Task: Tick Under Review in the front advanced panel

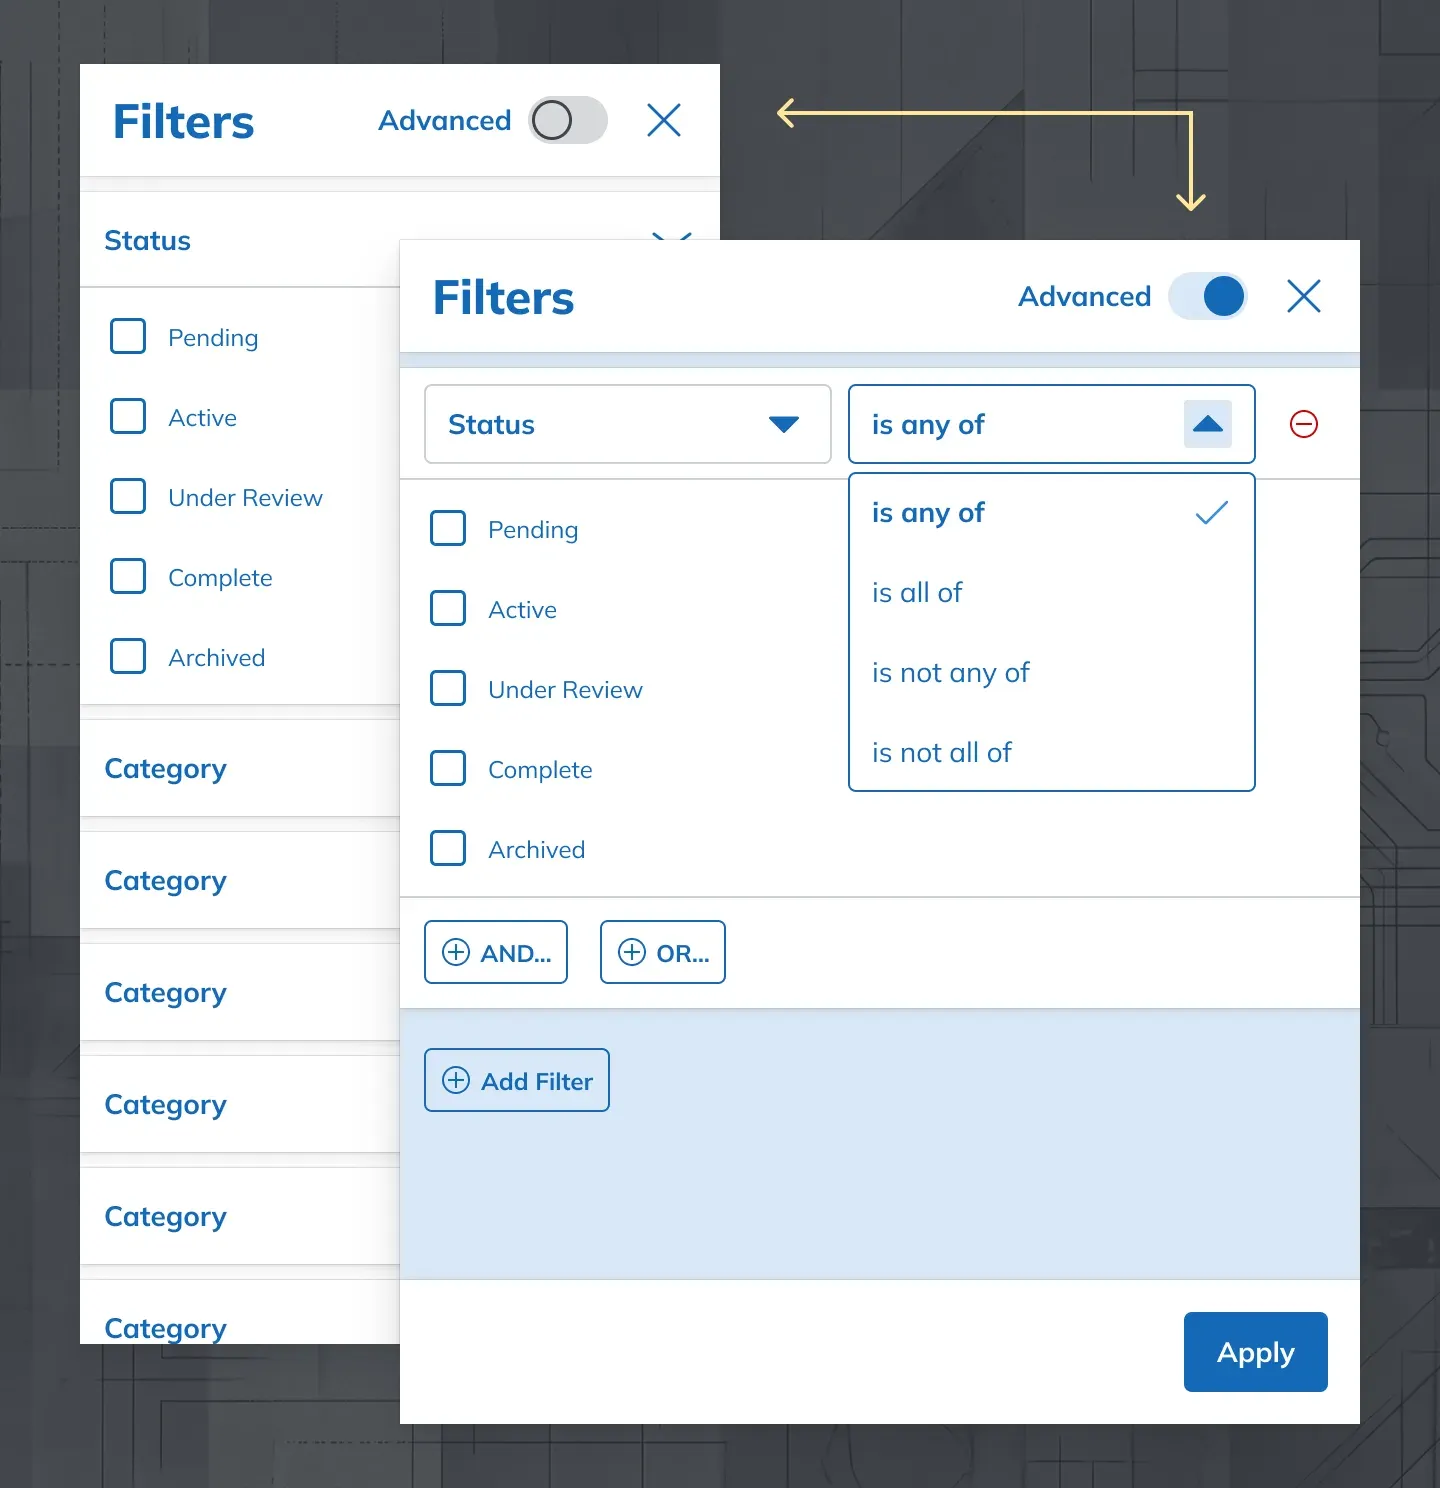Action: point(448,688)
